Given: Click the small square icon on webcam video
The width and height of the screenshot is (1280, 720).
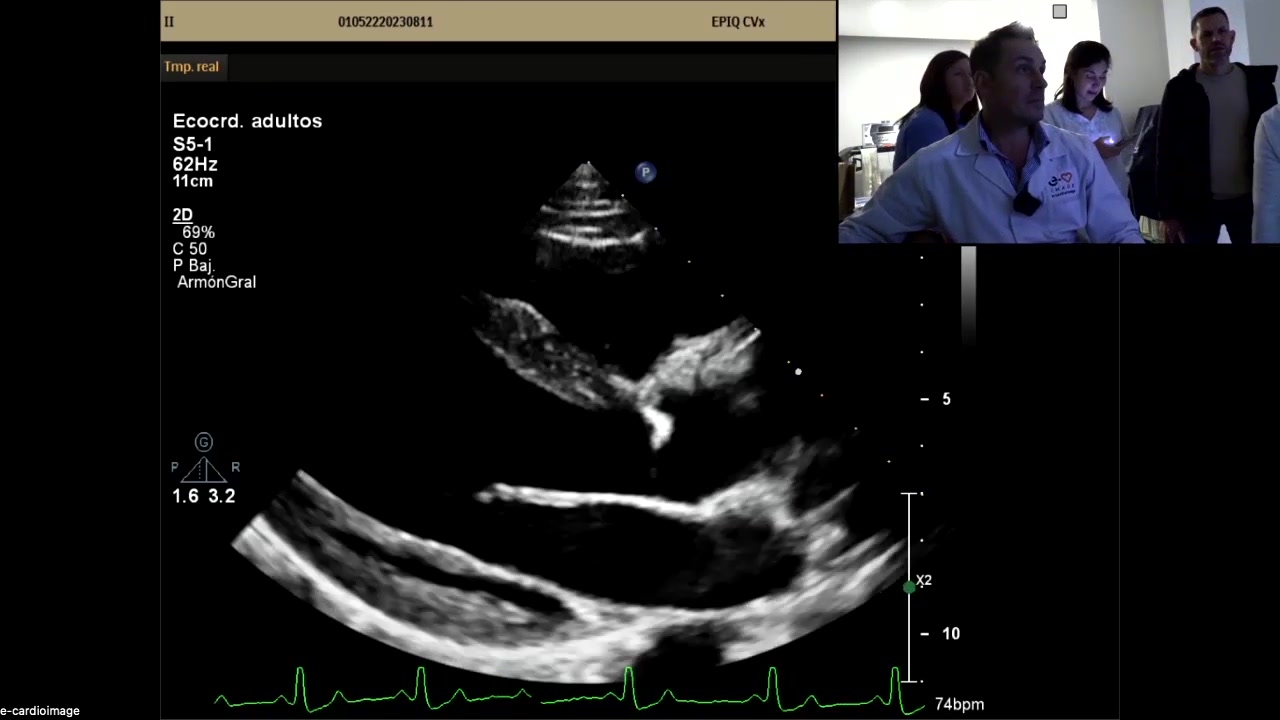Looking at the screenshot, I should pos(1059,11).
